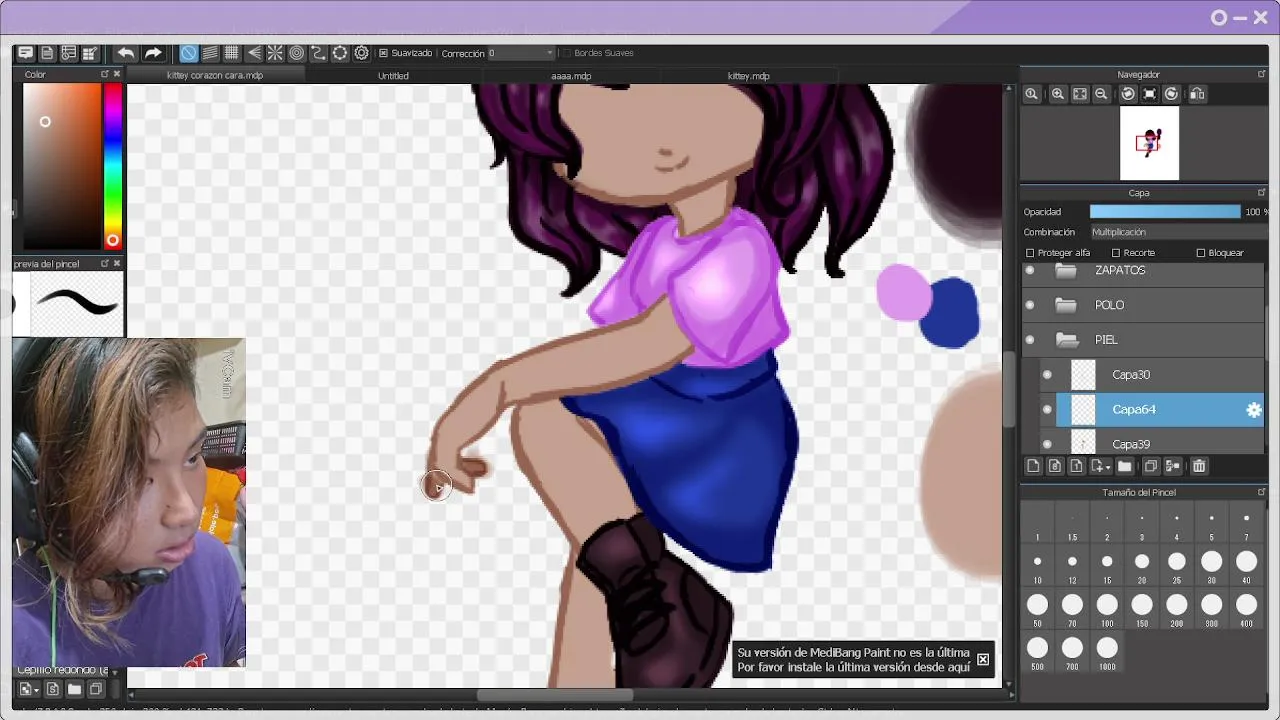
Task: Expand the POLO folder
Action: point(1066,305)
